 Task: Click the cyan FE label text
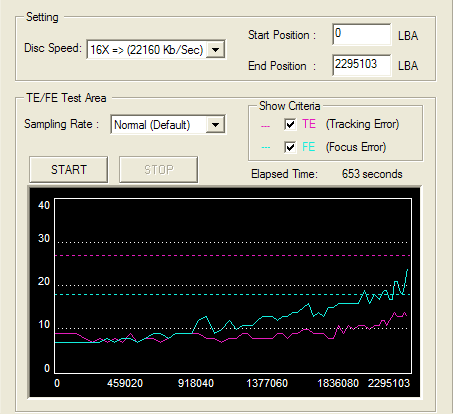[x=309, y=147]
